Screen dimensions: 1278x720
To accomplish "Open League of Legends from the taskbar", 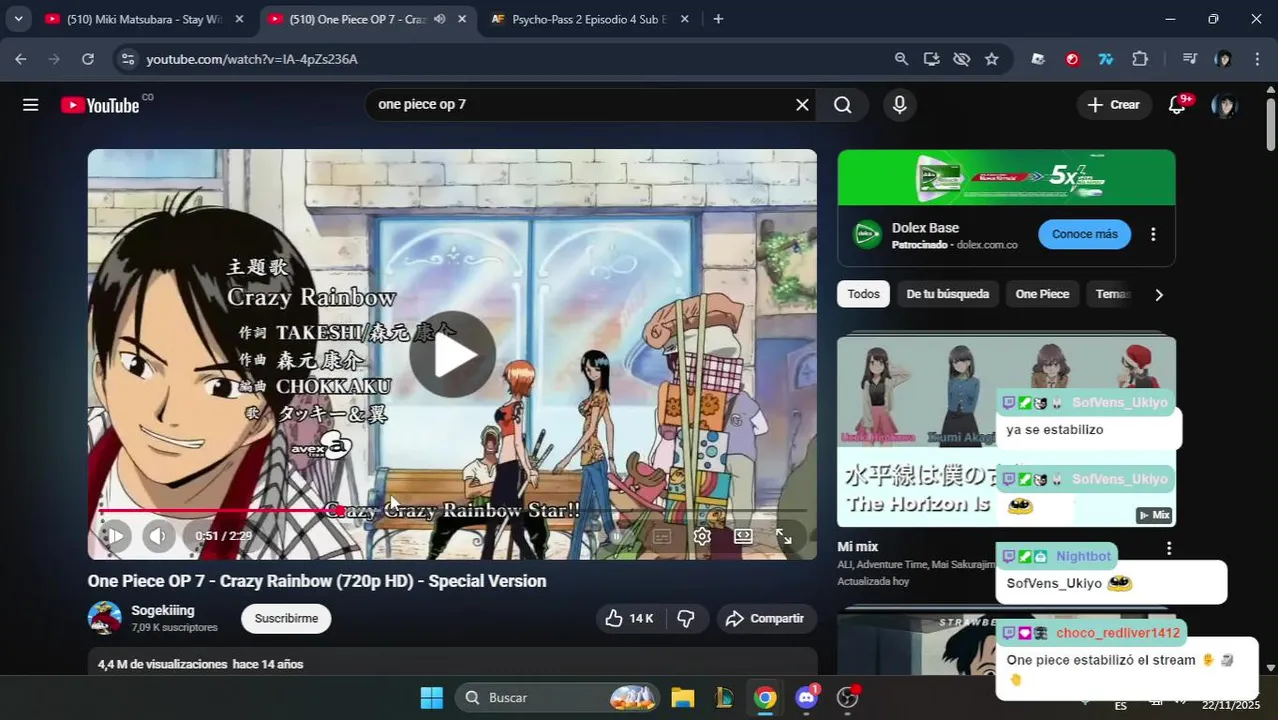I will pyautogui.click(x=723, y=698).
